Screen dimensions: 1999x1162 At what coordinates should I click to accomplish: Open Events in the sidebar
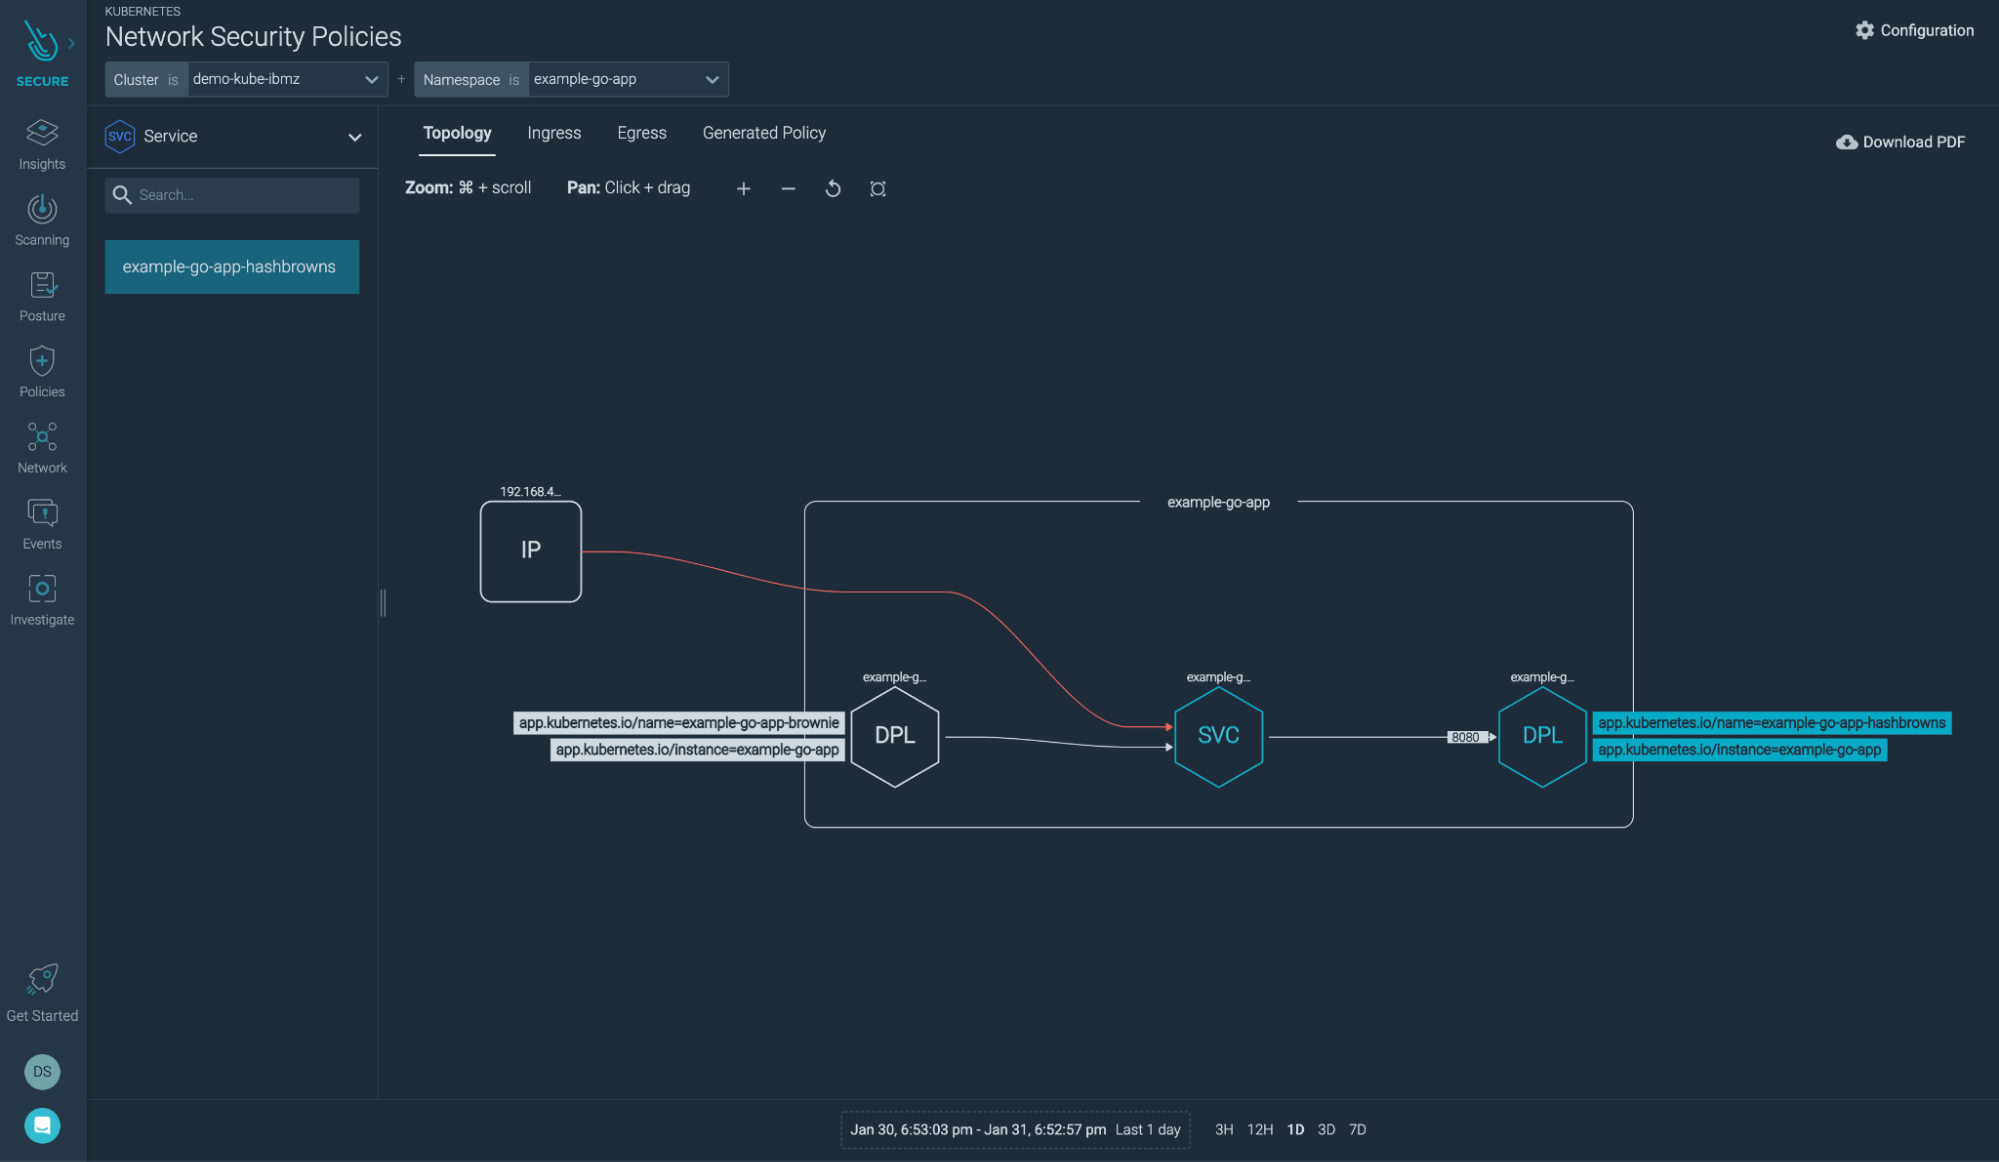[42, 524]
